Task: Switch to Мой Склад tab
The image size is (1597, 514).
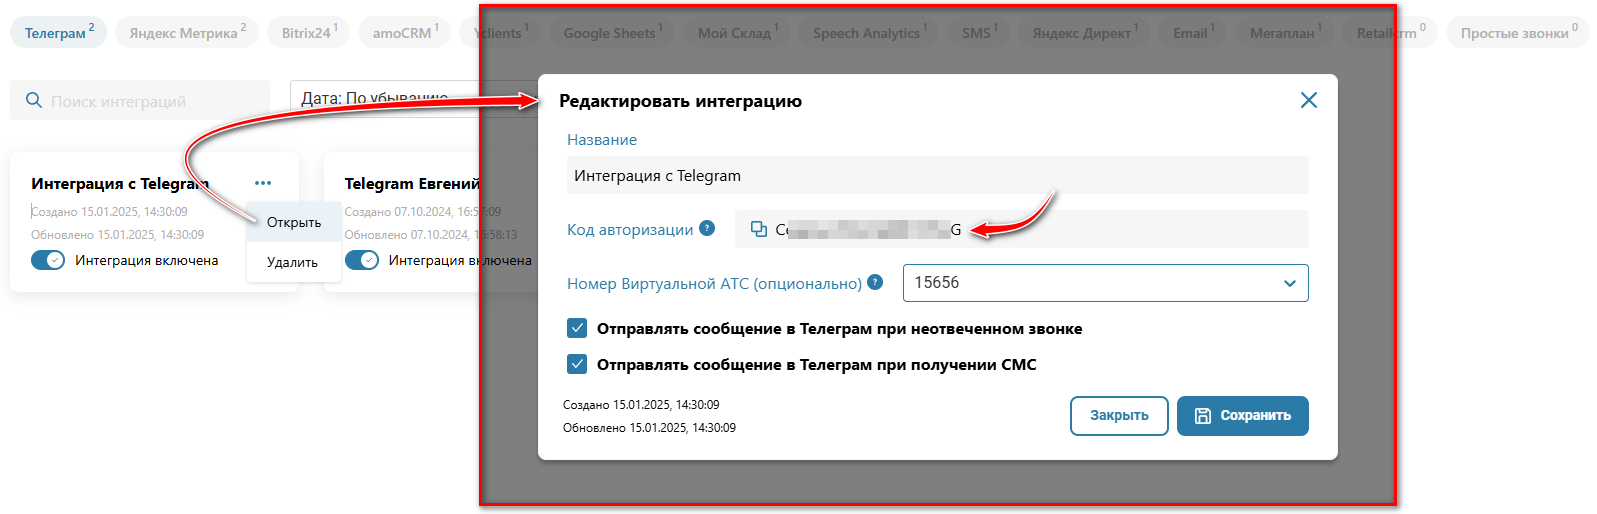Action: pos(738,32)
